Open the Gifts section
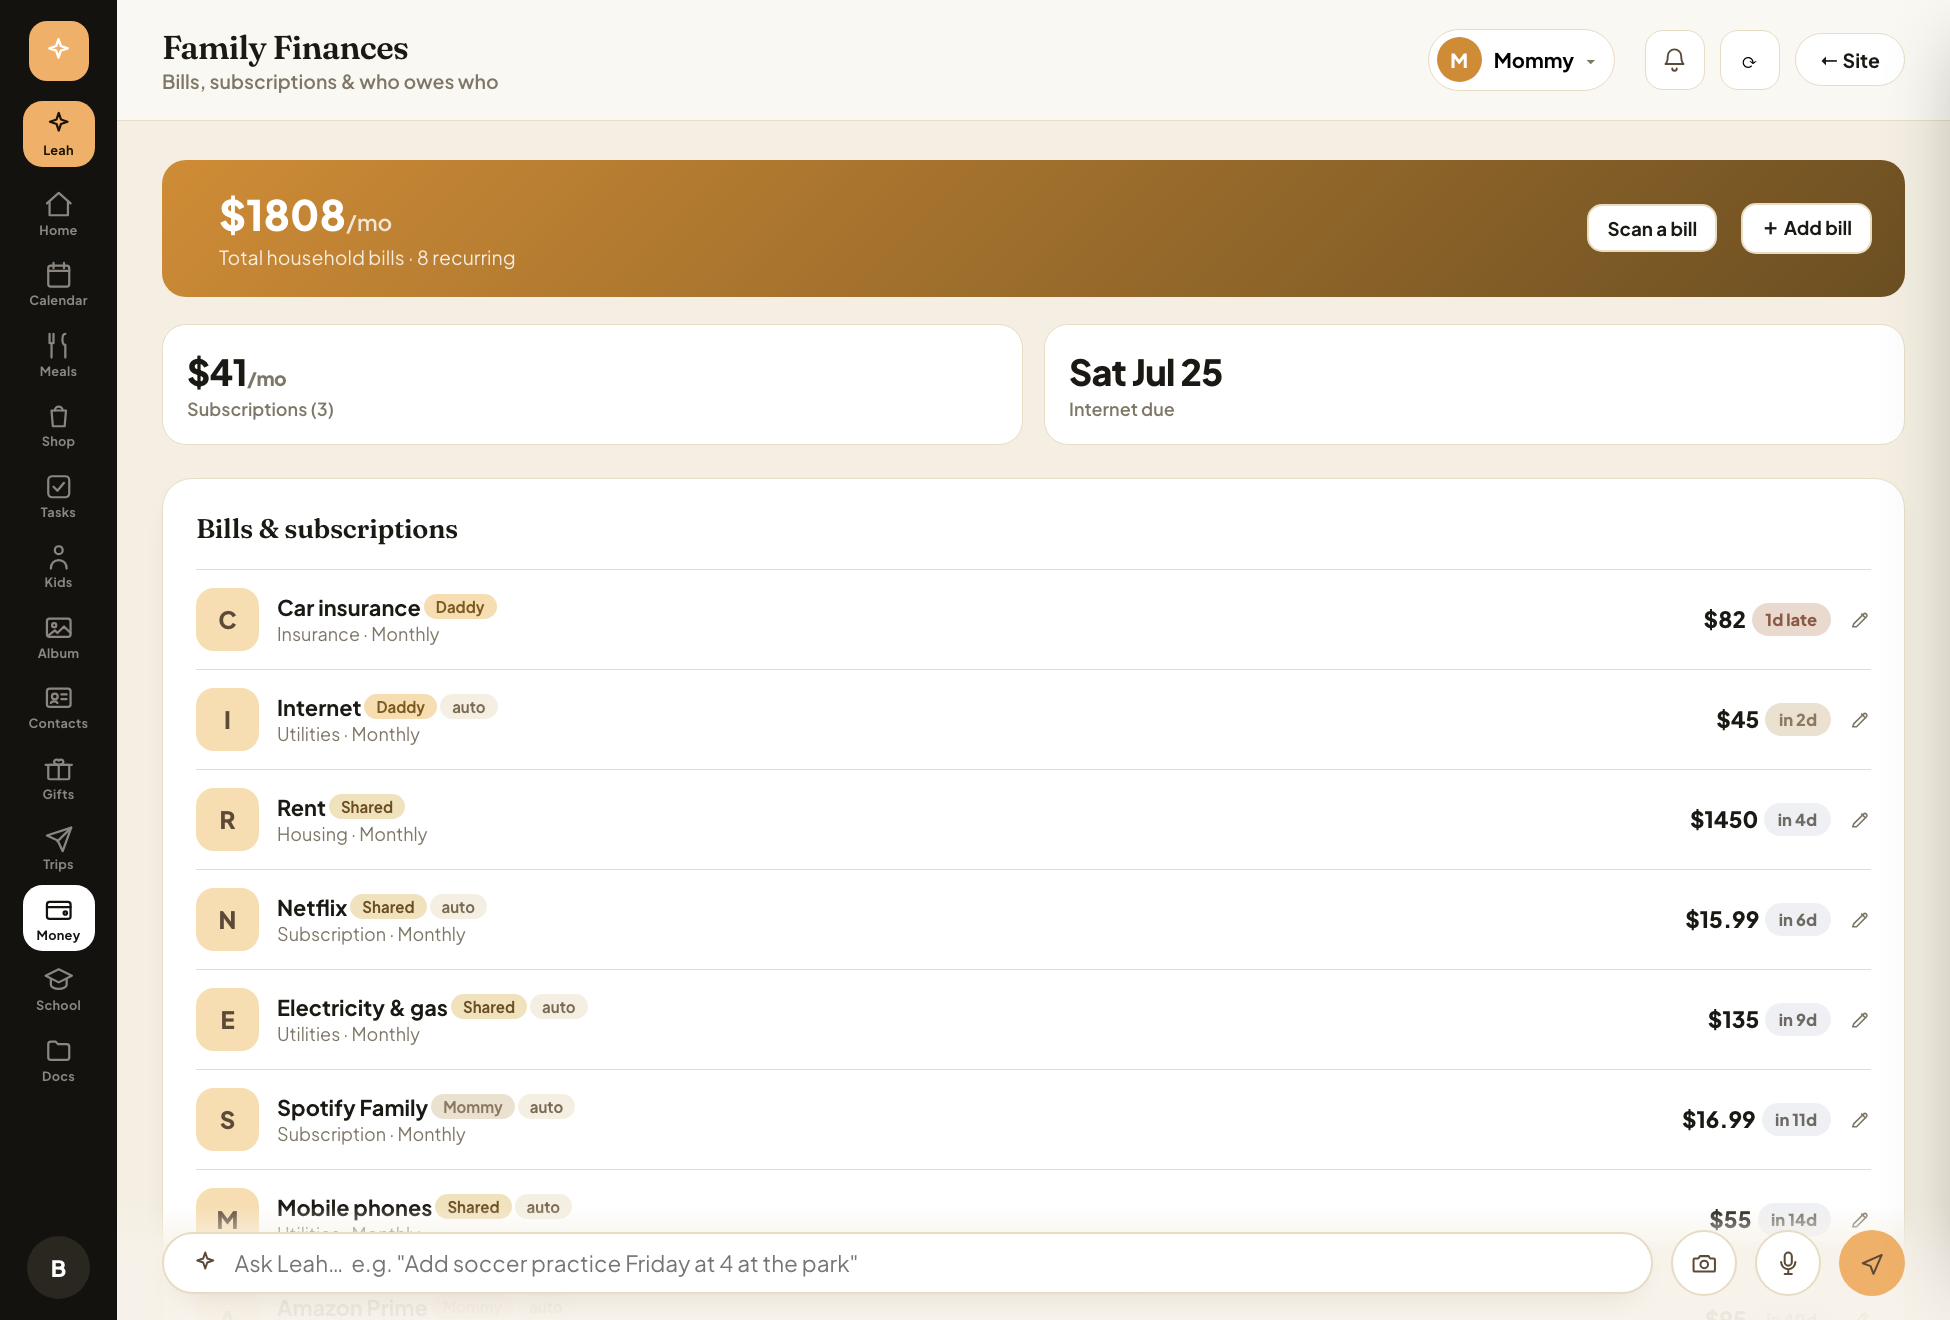 [x=58, y=779]
